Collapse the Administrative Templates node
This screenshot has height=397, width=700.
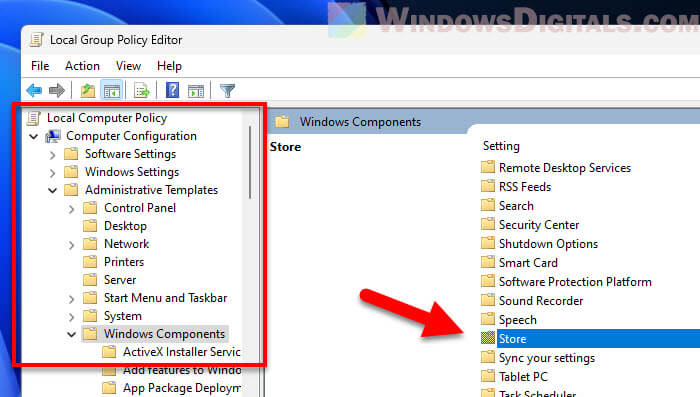coord(53,190)
